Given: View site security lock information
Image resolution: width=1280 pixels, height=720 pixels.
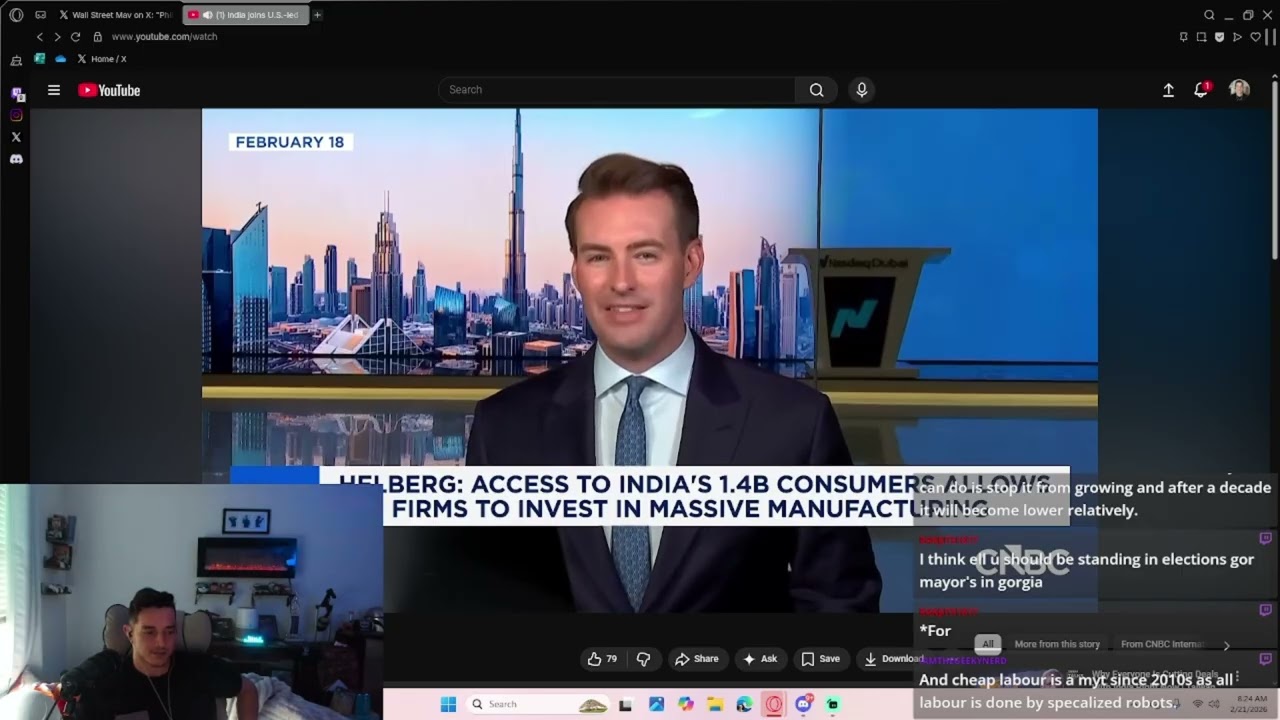Looking at the screenshot, I should (x=97, y=37).
